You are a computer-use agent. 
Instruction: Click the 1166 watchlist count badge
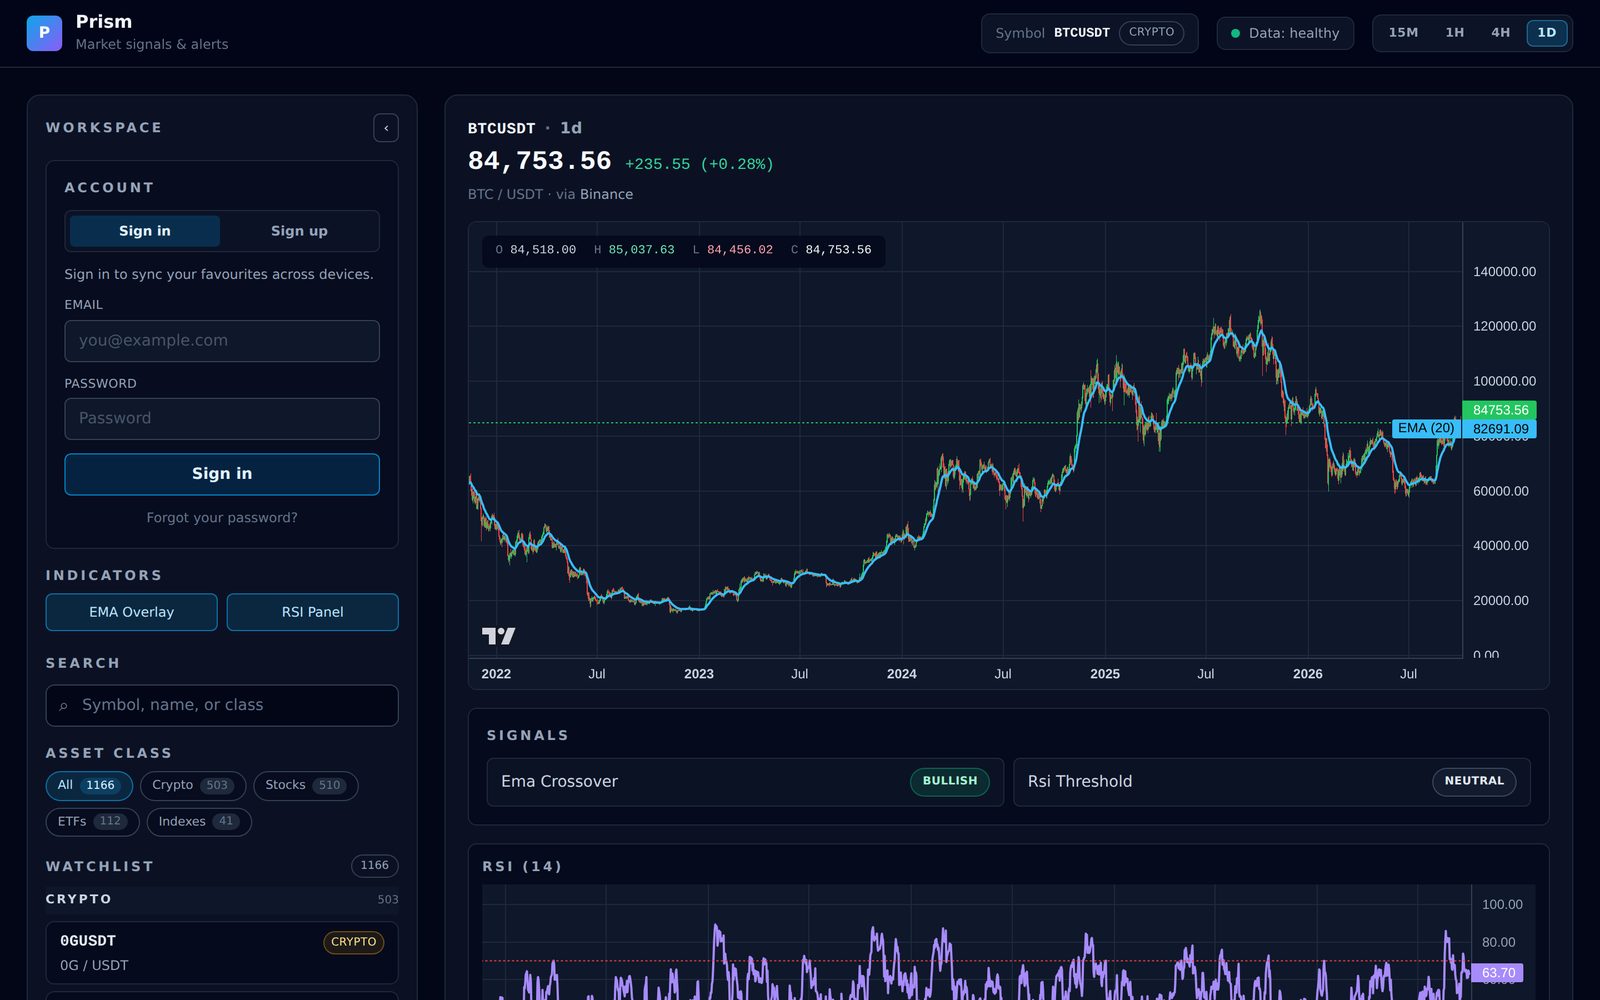375,866
